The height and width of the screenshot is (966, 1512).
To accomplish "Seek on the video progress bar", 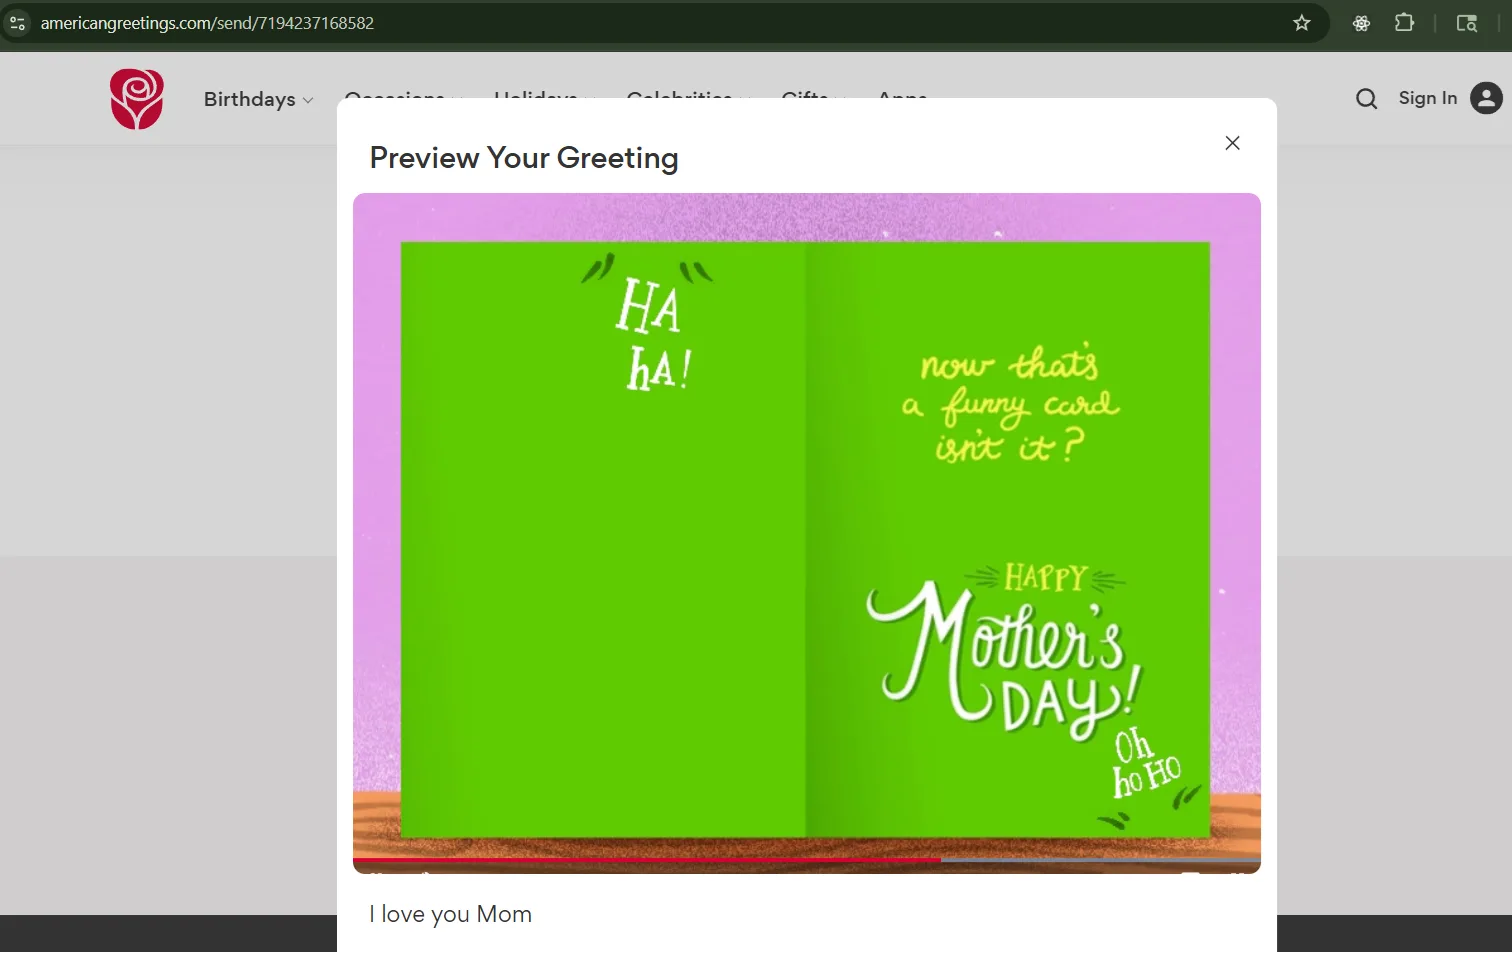I will tap(807, 859).
